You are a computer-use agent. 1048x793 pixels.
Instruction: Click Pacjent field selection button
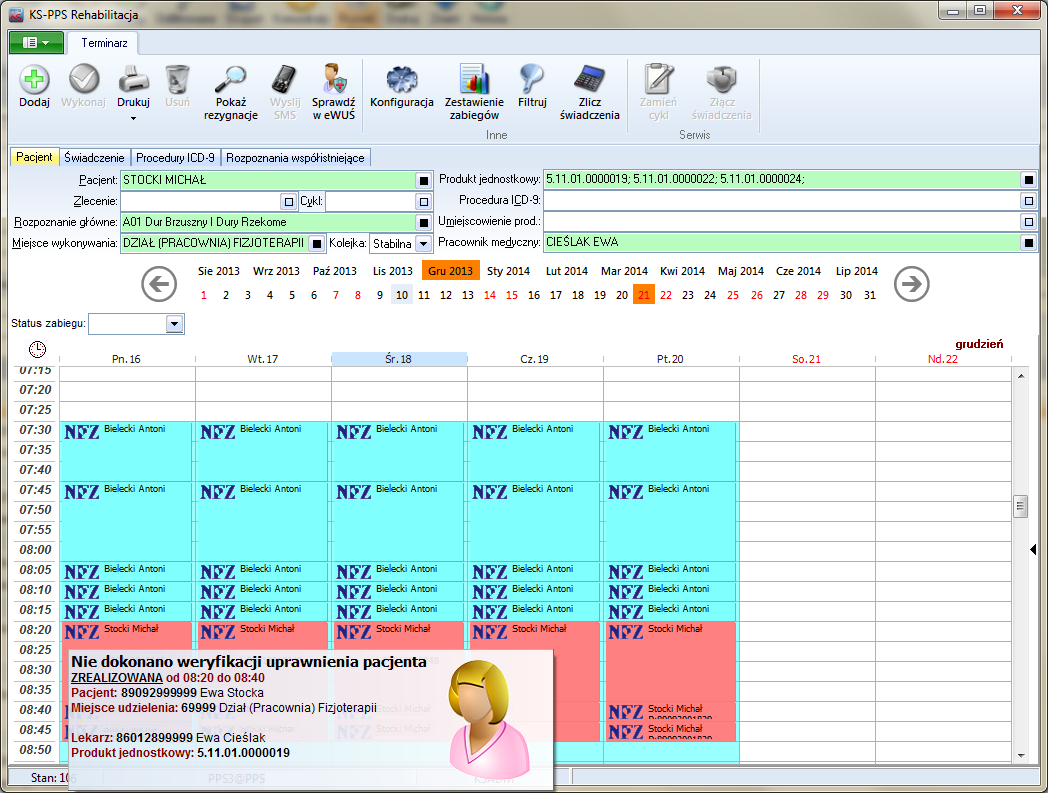pos(423,181)
